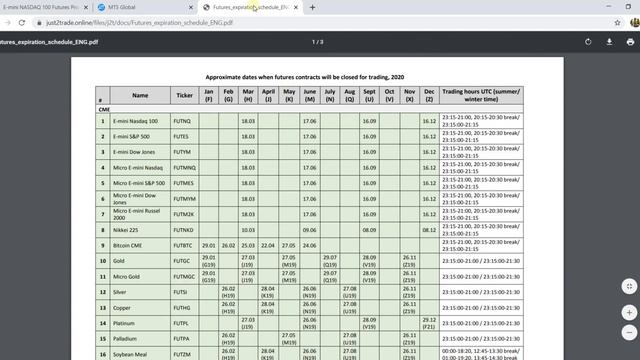
Task: Click the FUTSI ticker cell
Action: coord(184,292)
